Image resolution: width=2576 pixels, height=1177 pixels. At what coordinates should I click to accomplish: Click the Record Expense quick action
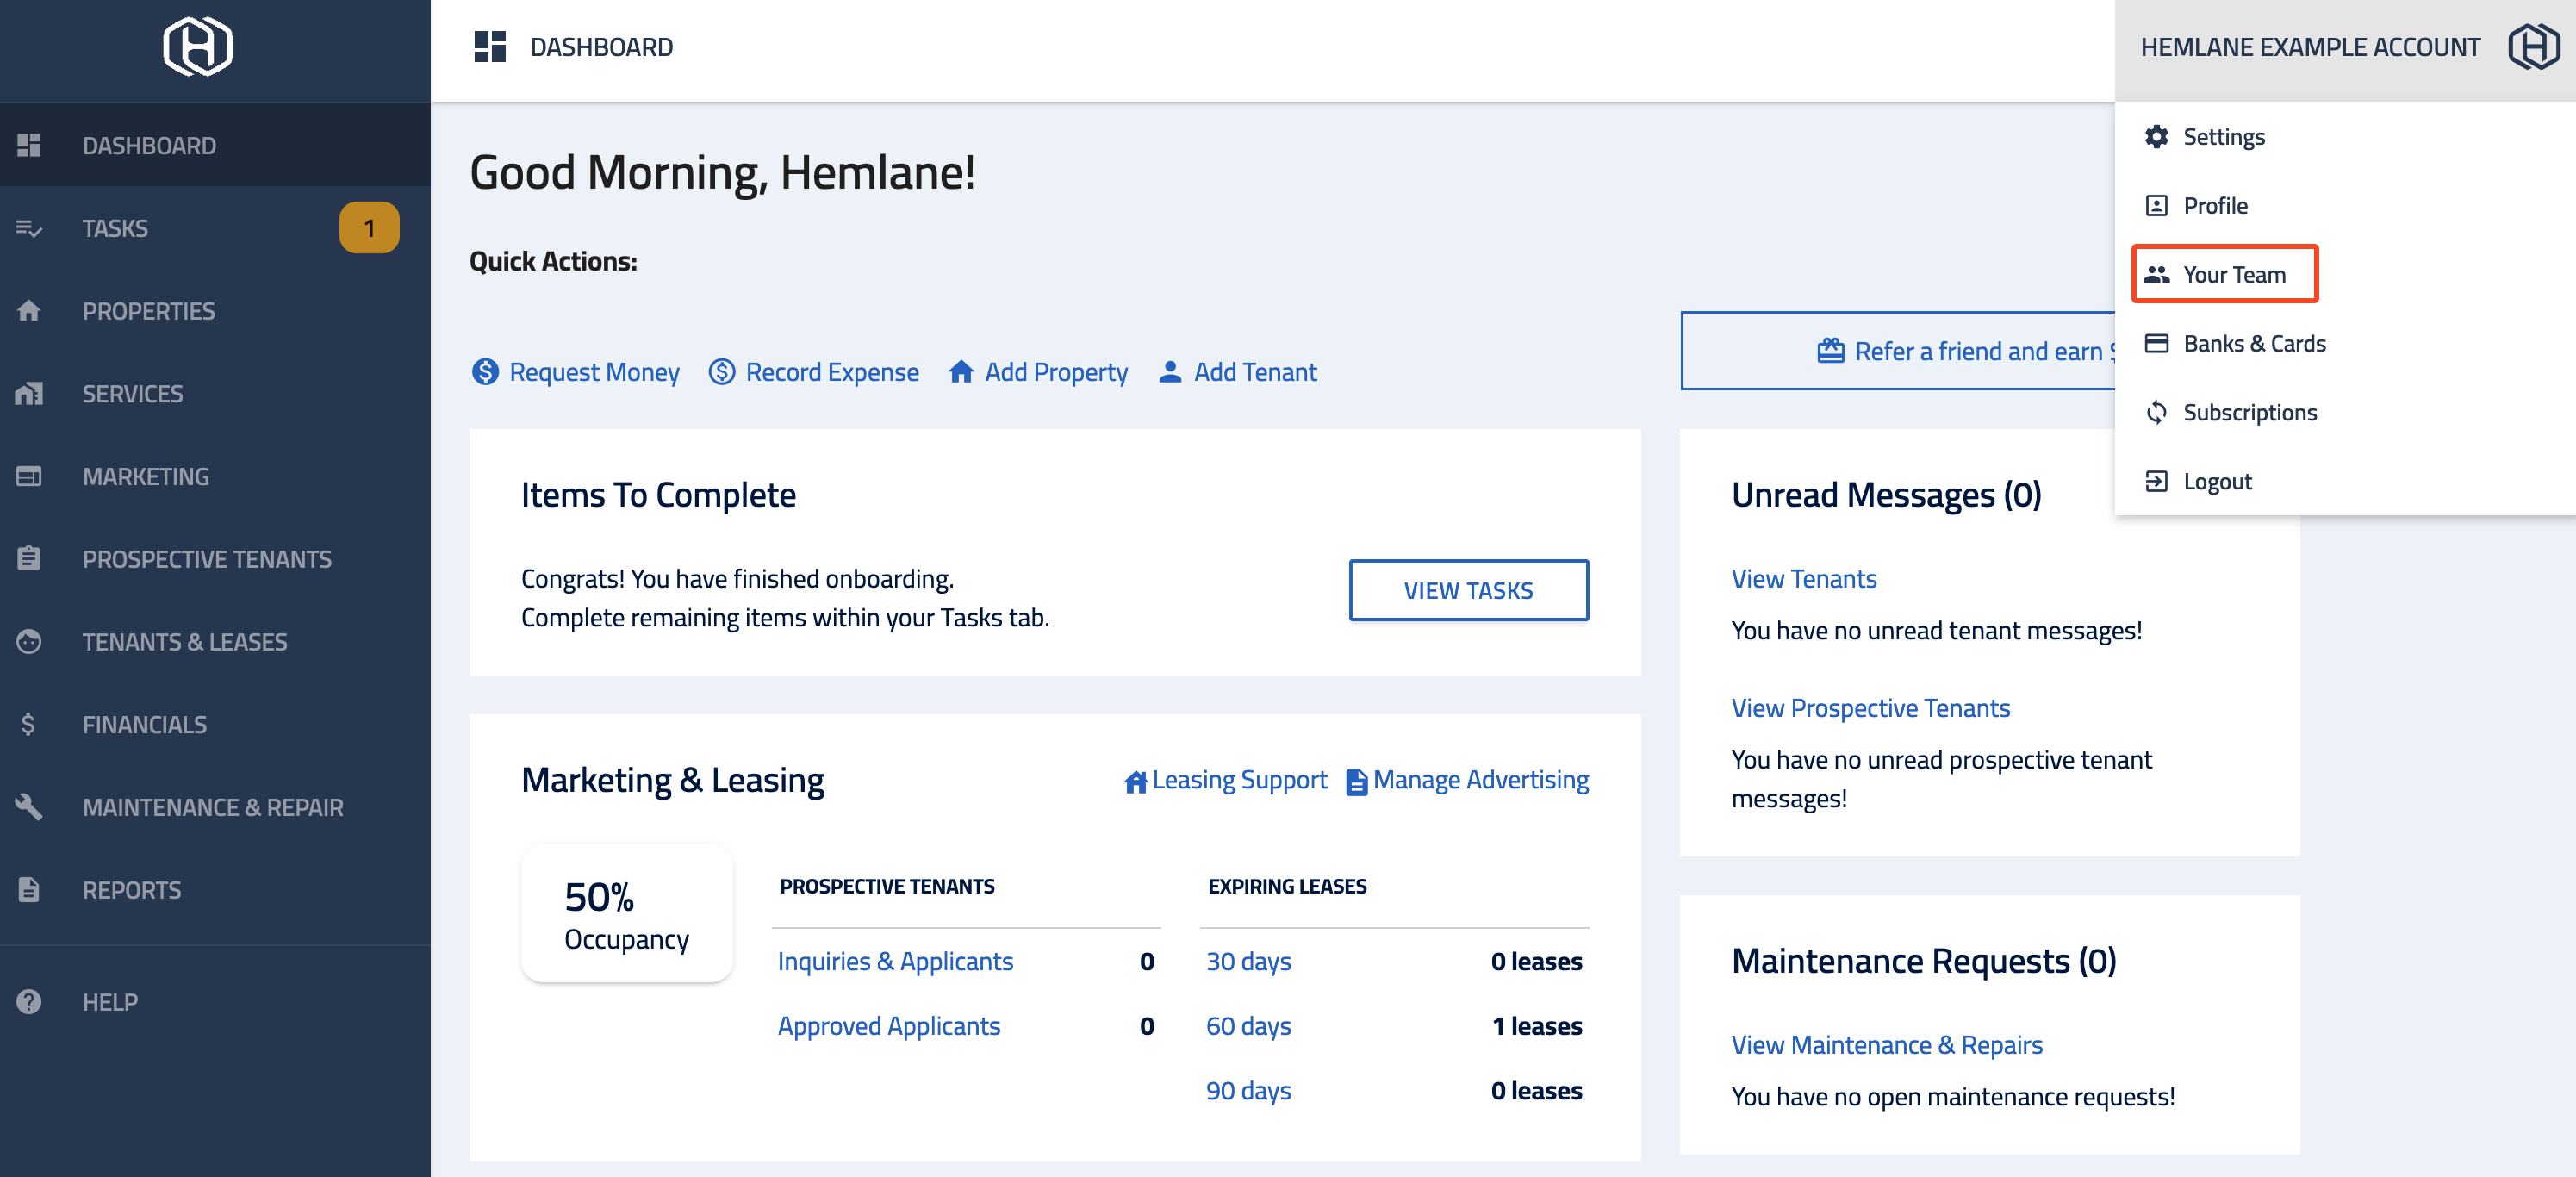point(814,372)
